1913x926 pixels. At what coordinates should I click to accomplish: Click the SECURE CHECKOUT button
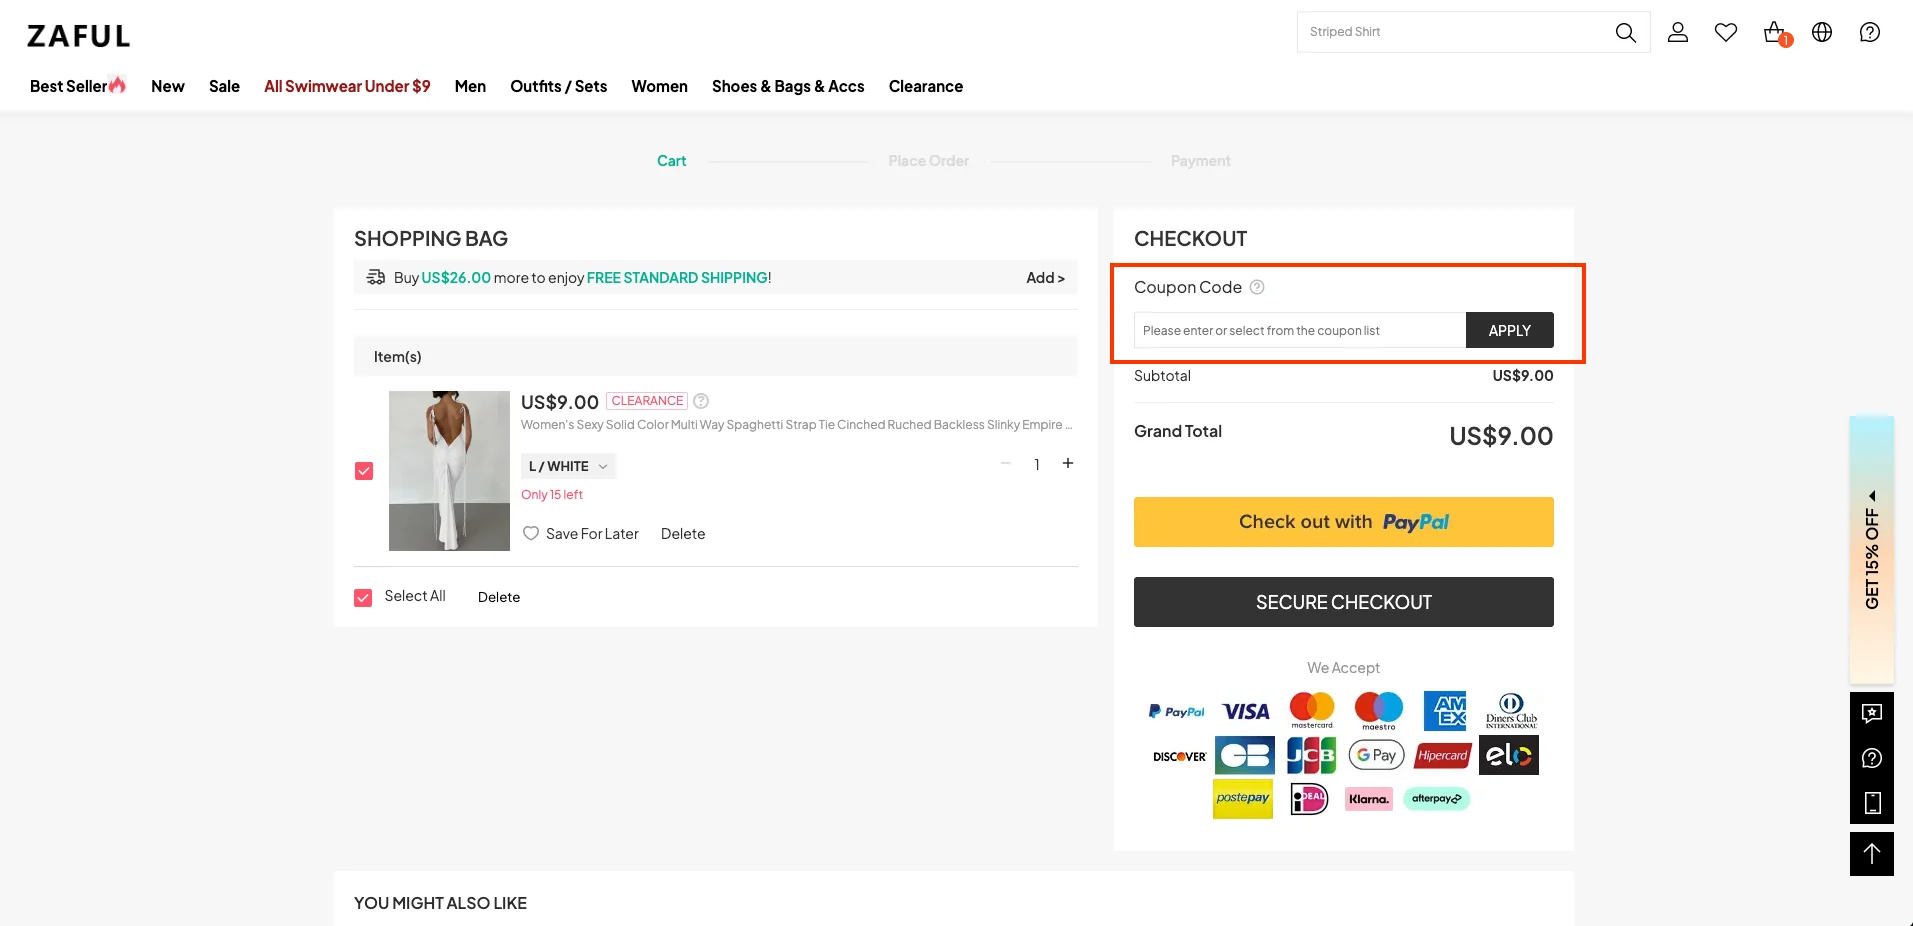1343,602
